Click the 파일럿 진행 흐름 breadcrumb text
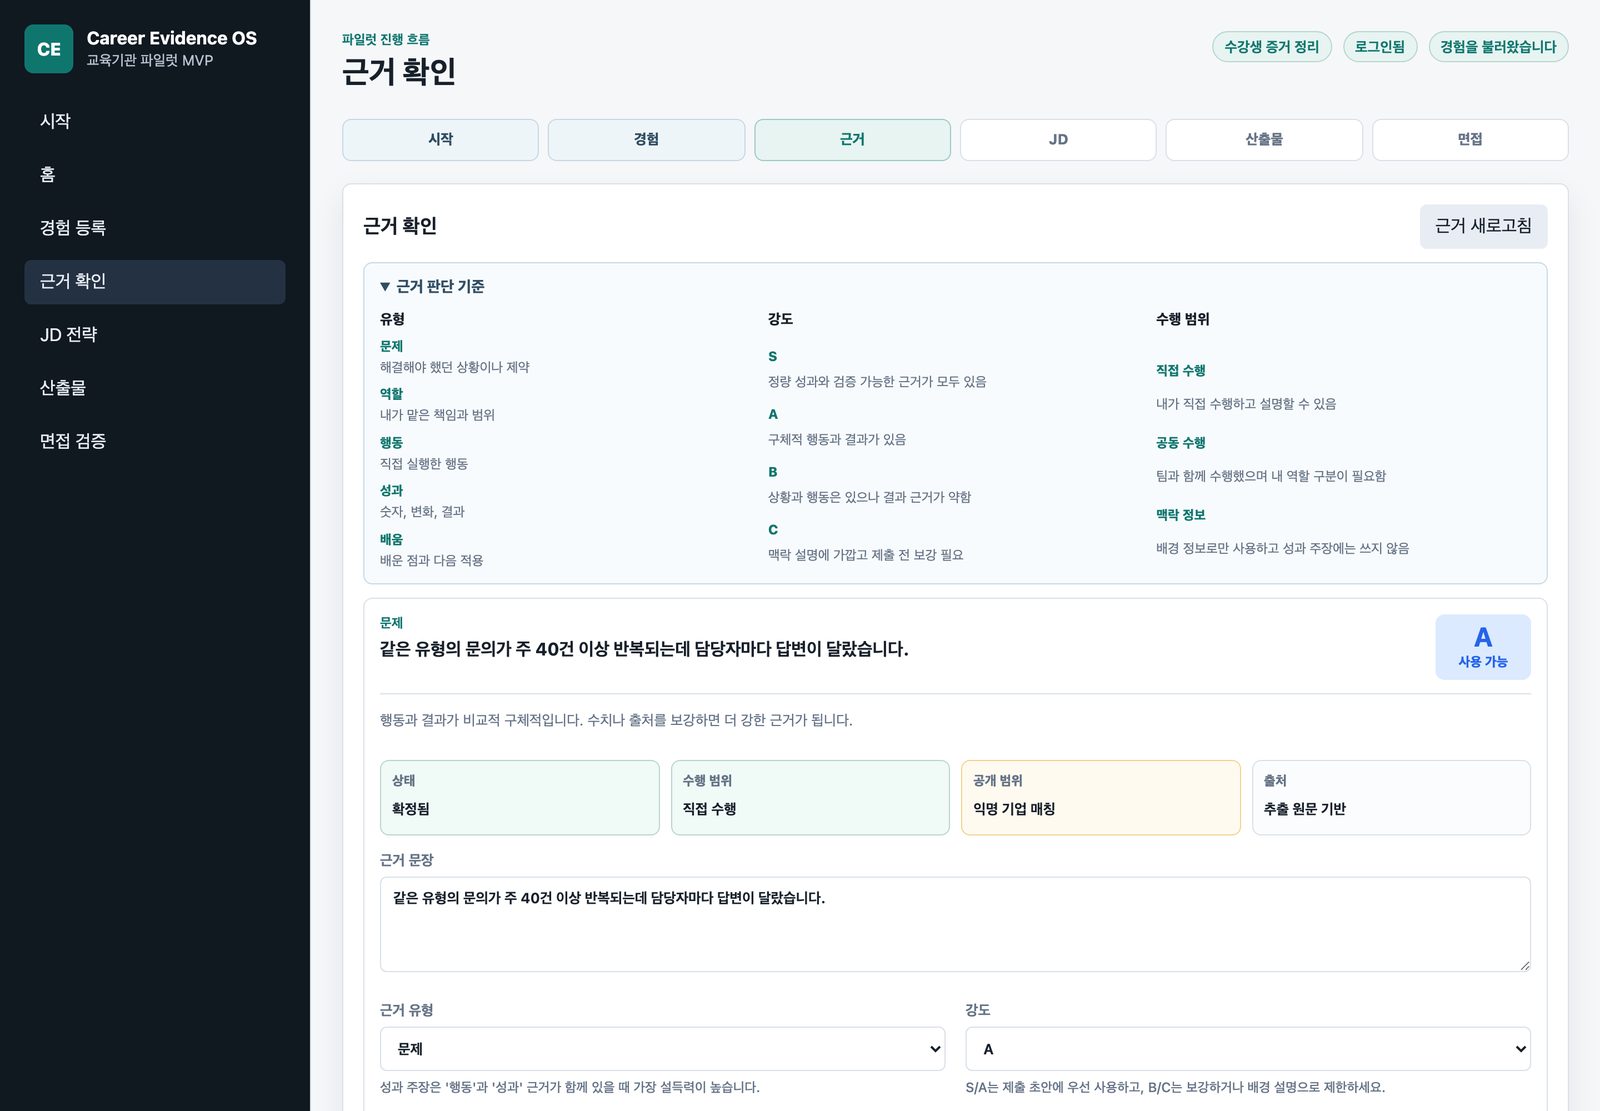 (386, 39)
